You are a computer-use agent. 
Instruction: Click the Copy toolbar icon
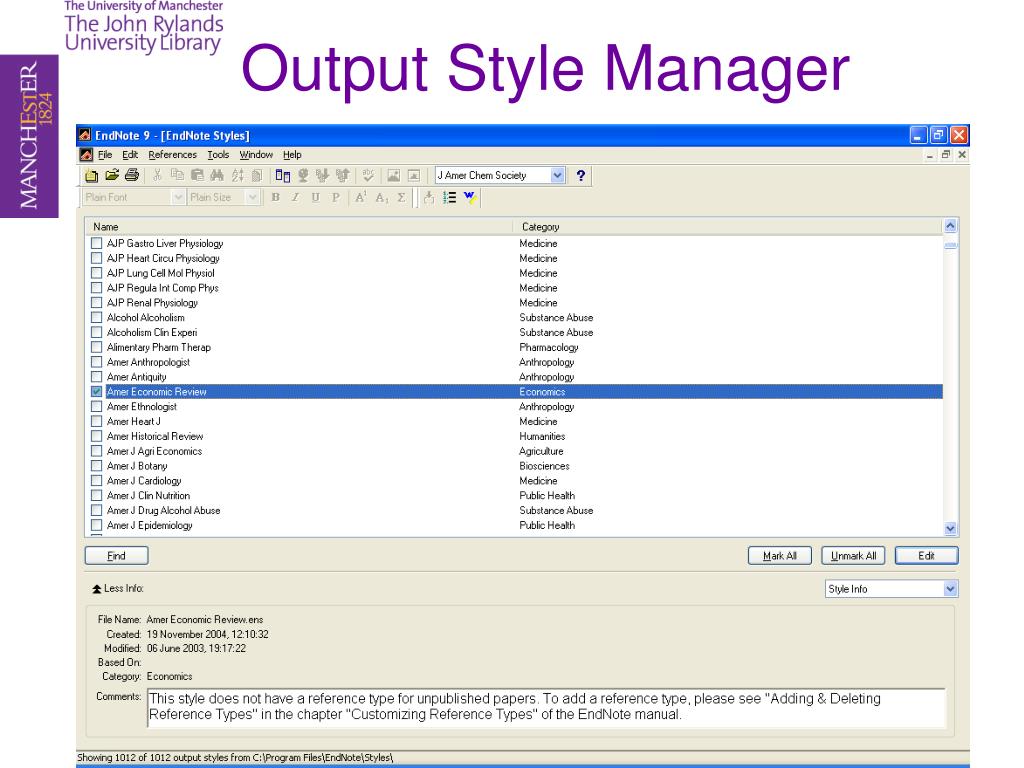[x=177, y=175]
